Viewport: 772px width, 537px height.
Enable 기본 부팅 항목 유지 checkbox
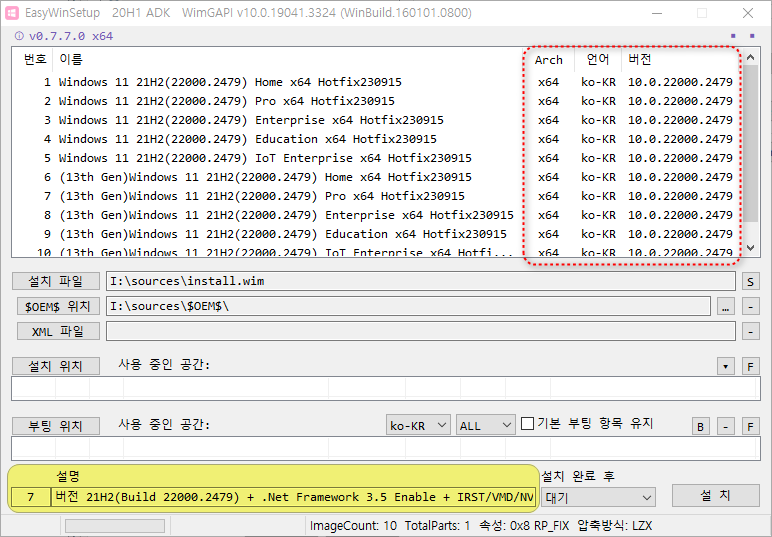click(x=527, y=424)
